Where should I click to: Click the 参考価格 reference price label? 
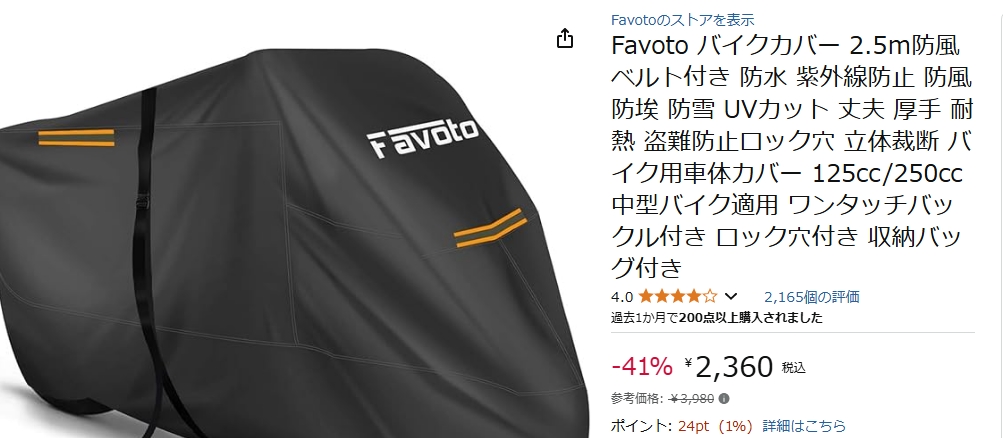pos(637,398)
